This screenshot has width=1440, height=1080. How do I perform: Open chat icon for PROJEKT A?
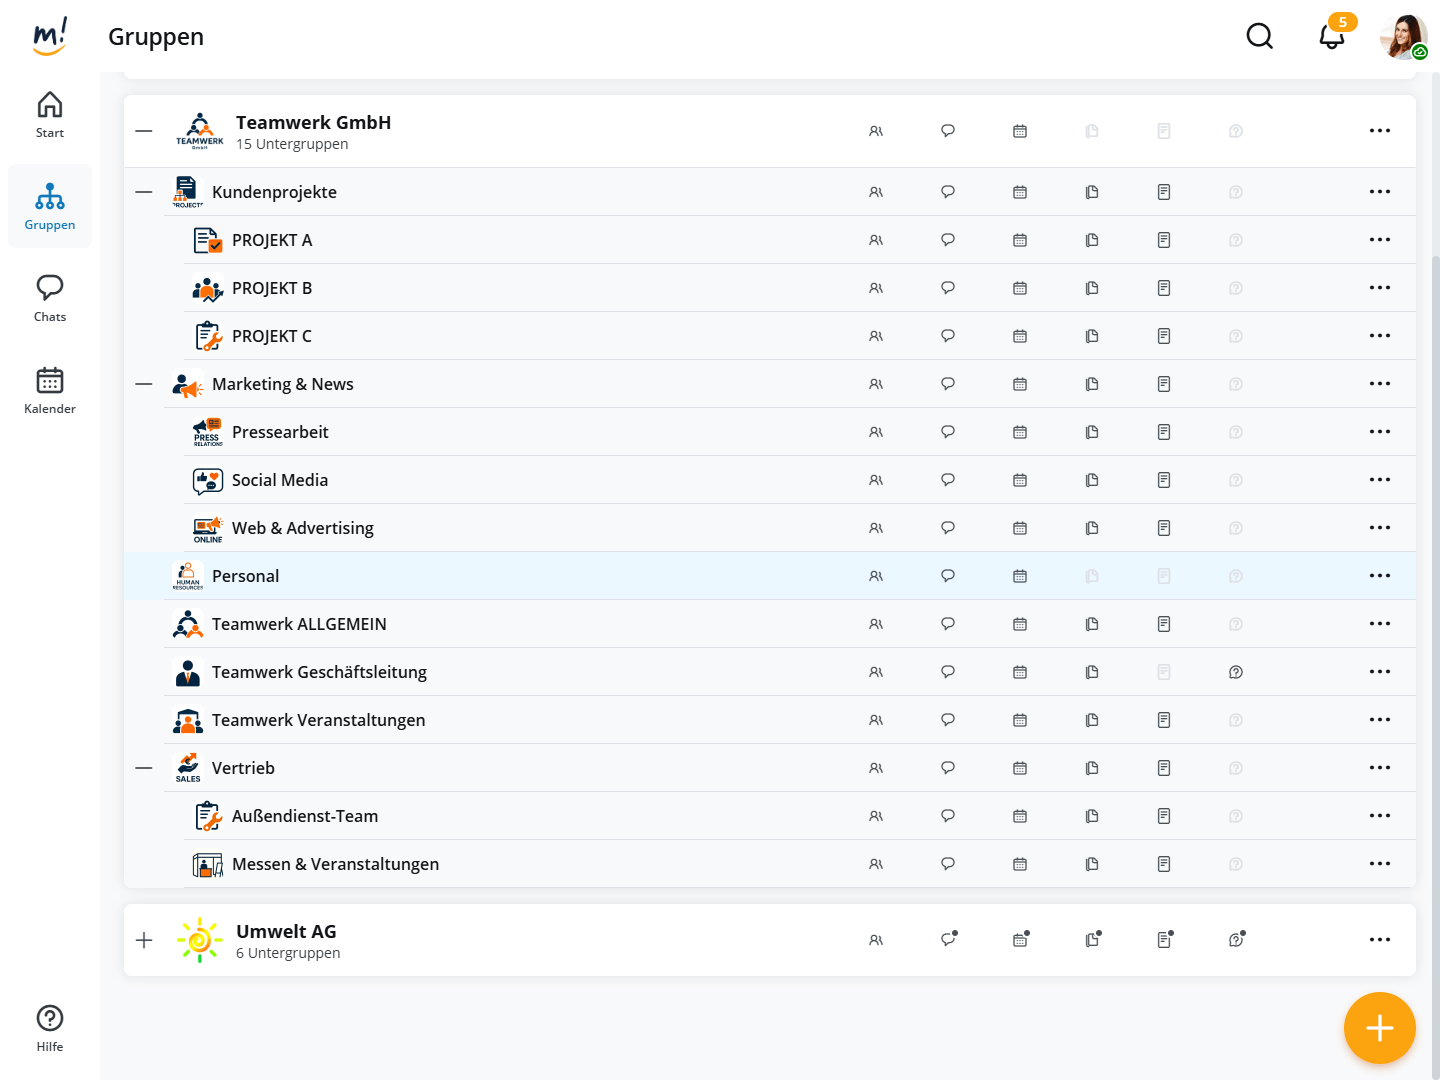(x=948, y=240)
